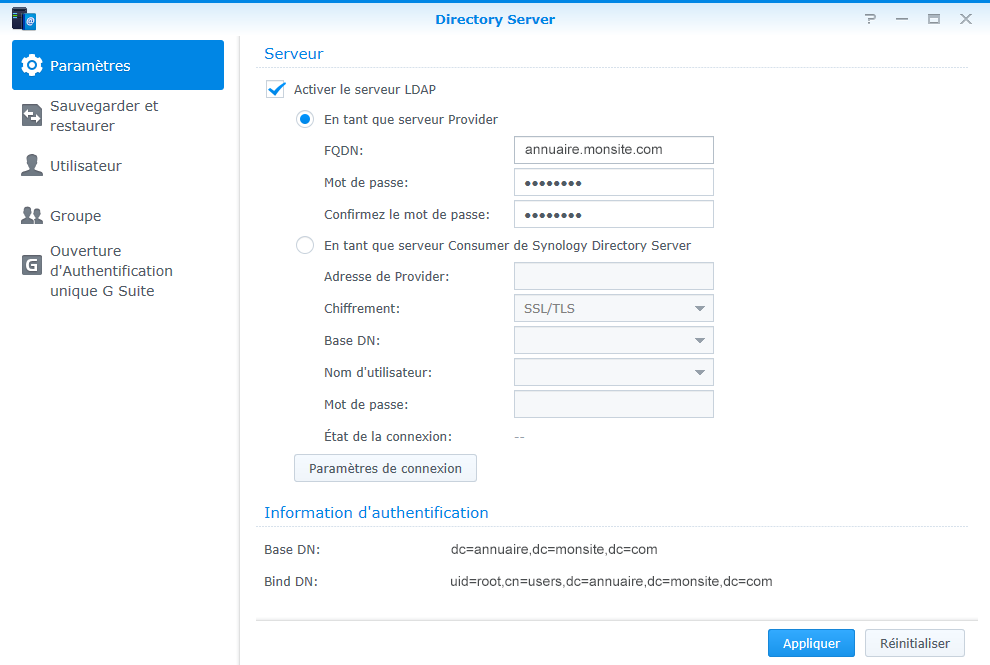The image size is (990, 665).
Task: Click the Base DN value dc=annuaire,dc=monsite,dc=com
Action: coord(554,549)
